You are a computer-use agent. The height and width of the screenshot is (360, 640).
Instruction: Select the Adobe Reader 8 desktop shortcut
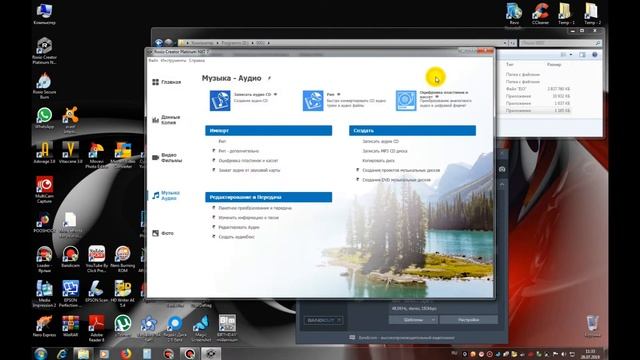pos(96,328)
